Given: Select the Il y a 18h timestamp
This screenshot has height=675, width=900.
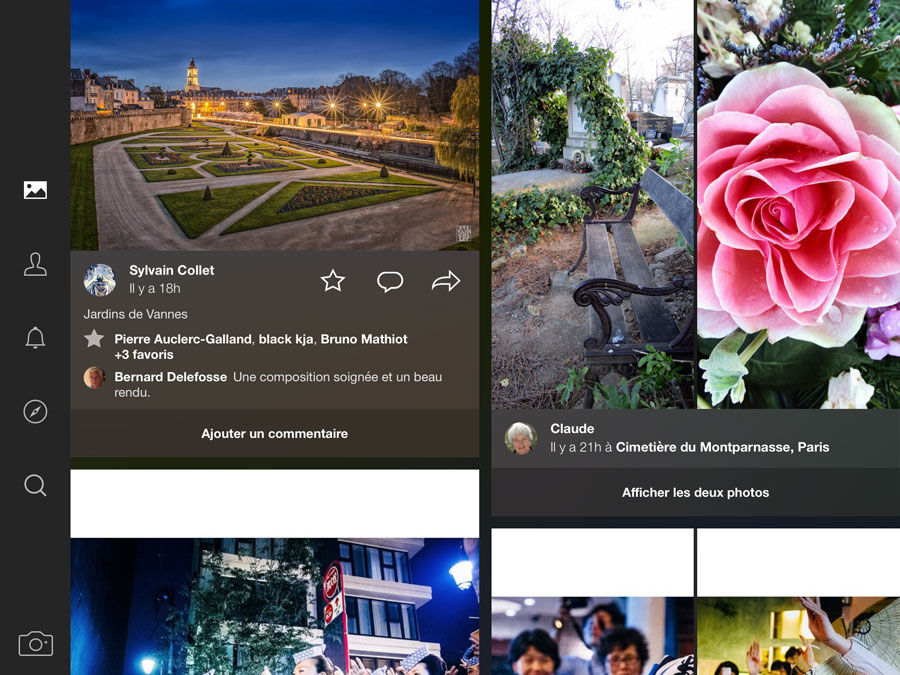Looking at the screenshot, I should point(155,289).
